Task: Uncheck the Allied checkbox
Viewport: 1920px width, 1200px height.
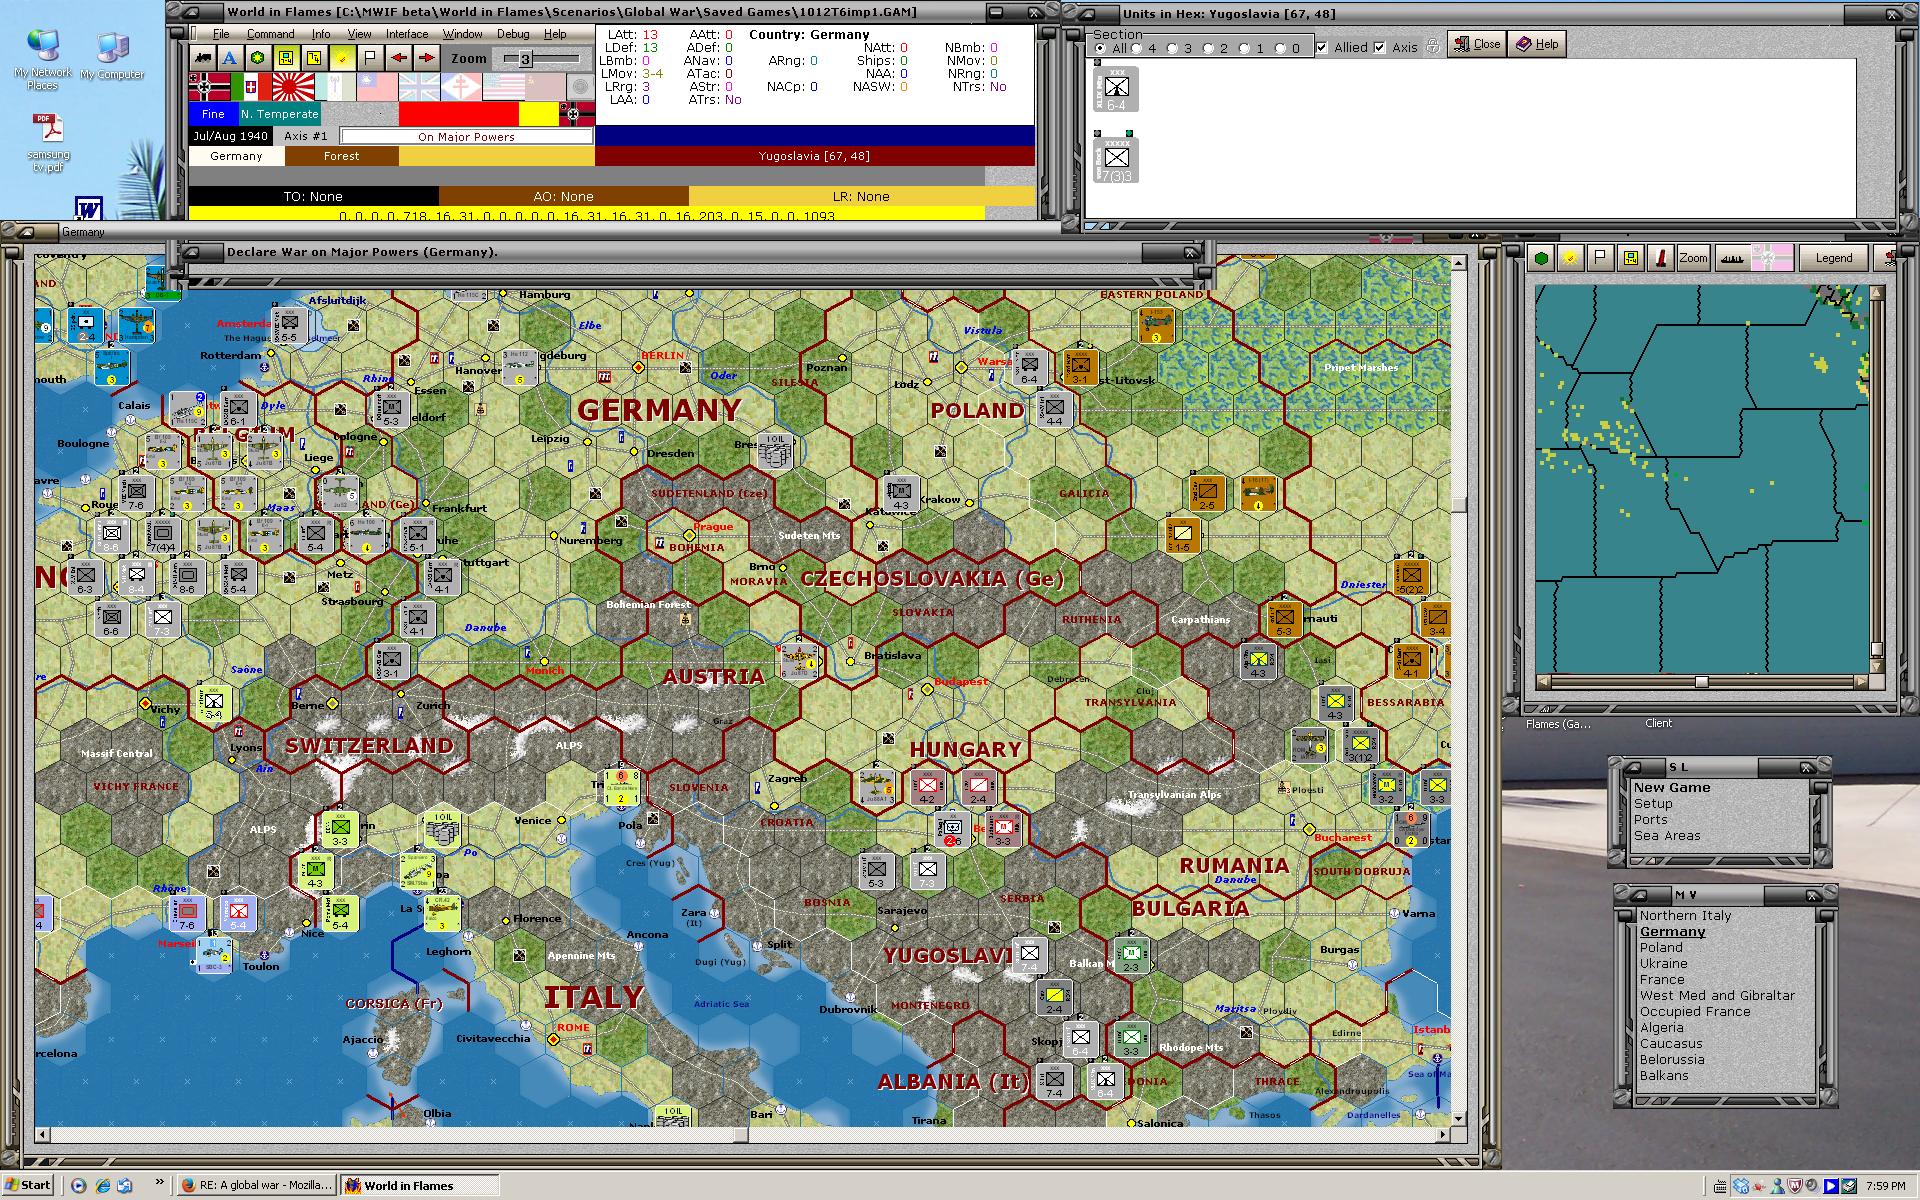Action: [x=1322, y=47]
